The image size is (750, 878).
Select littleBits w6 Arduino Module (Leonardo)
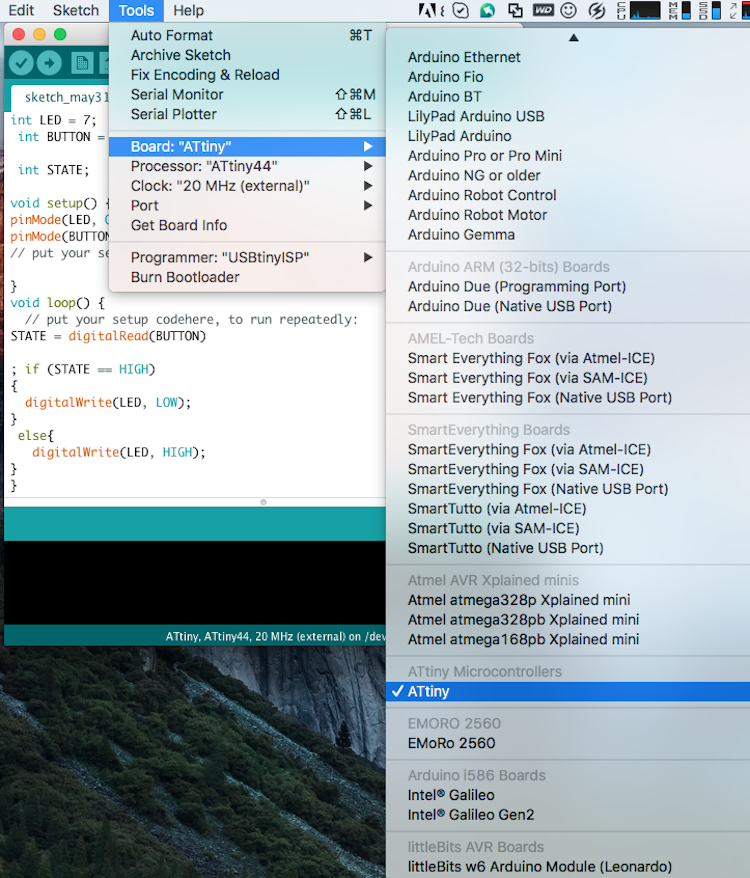(568, 867)
